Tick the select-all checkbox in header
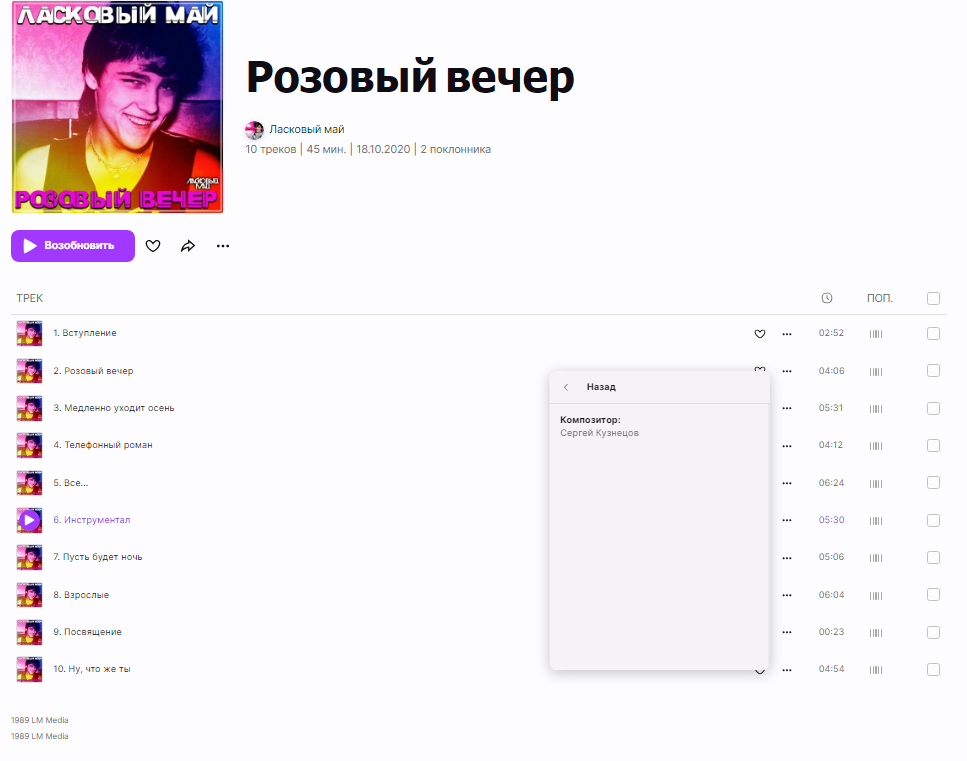 (934, 298)
